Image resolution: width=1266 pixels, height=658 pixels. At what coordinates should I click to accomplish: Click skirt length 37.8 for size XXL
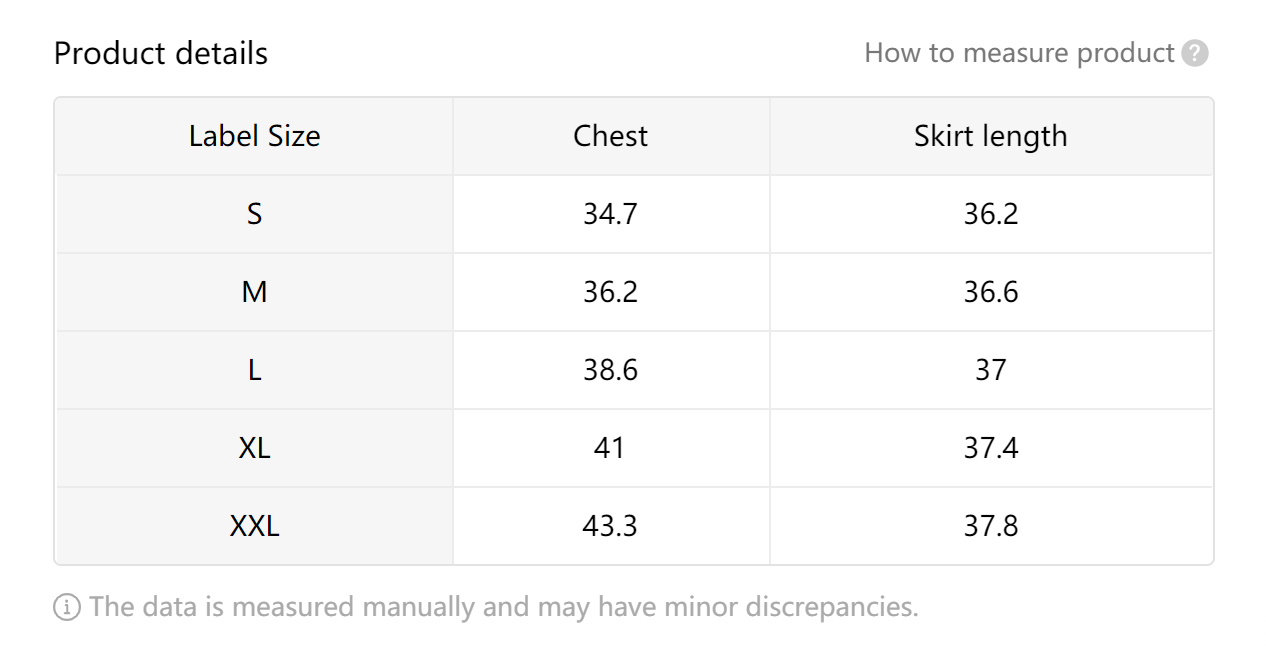(x=991, y=526)
